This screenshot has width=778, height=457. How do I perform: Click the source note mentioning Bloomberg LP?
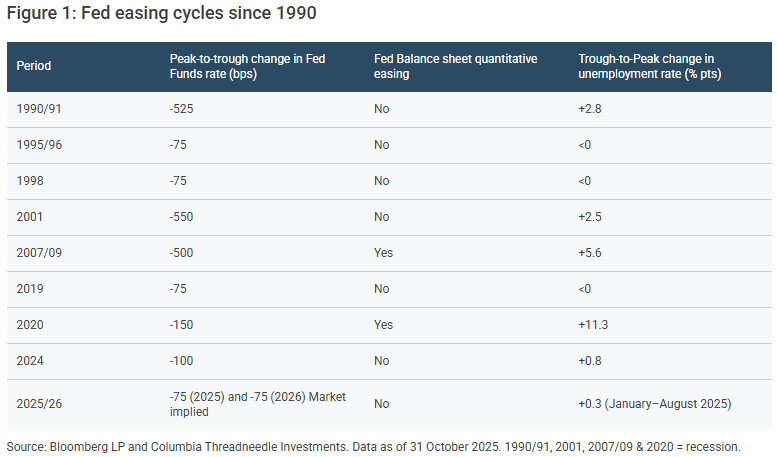(373, 446)
